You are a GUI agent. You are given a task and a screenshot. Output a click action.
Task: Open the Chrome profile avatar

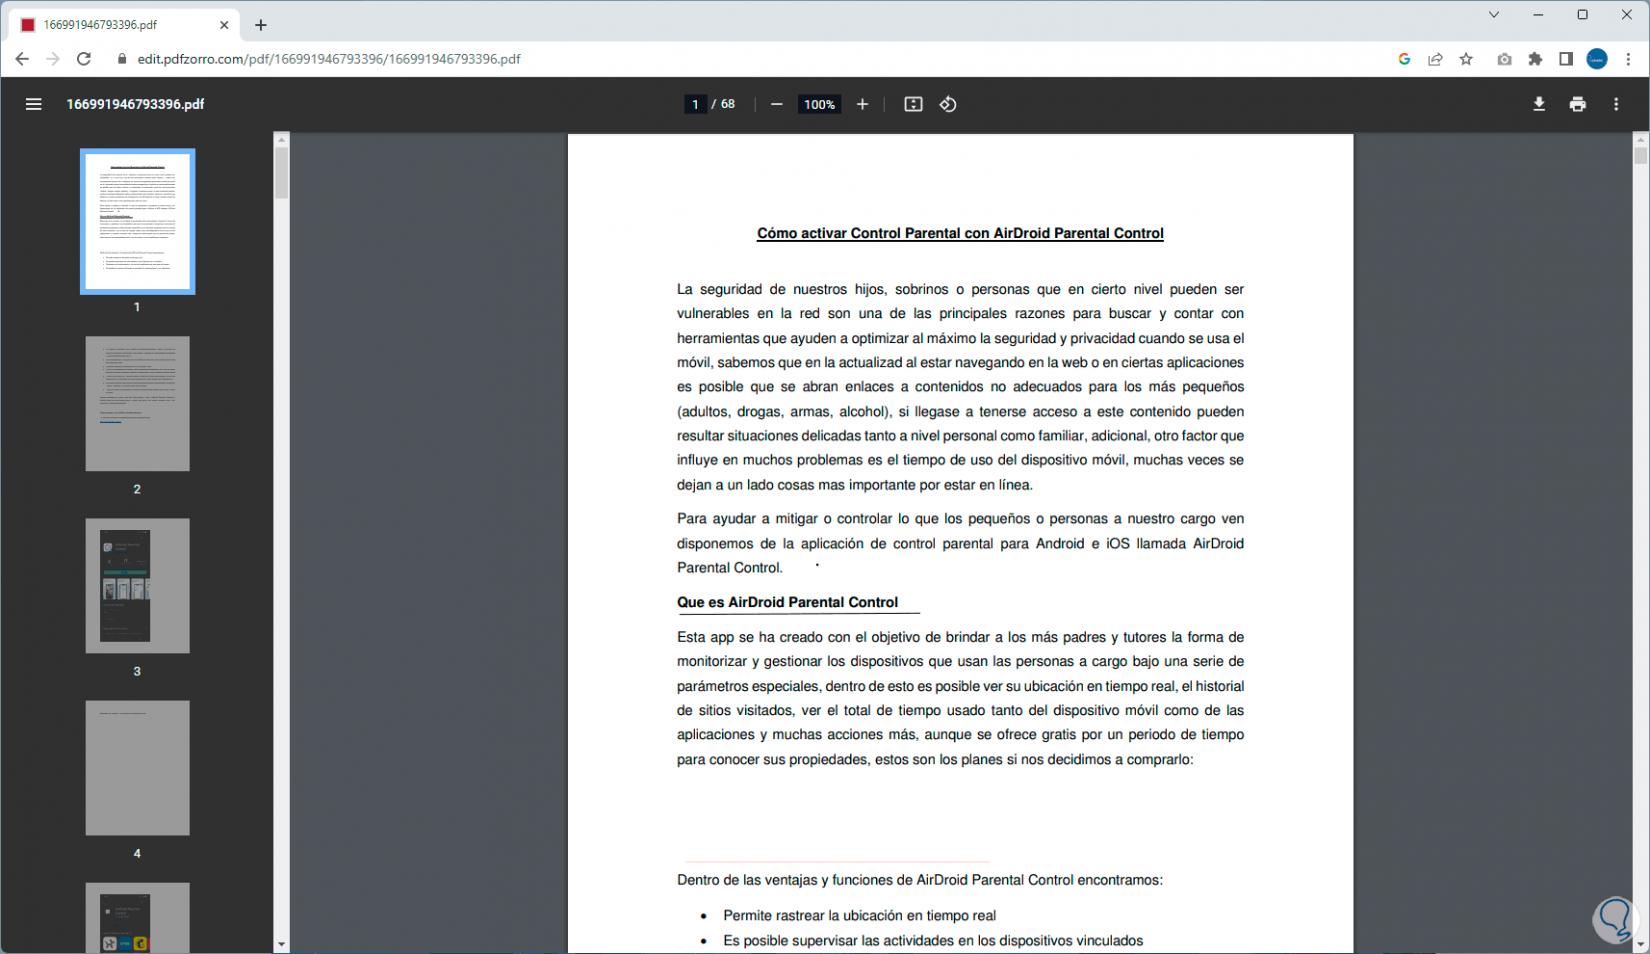[x=1597, y=59]
